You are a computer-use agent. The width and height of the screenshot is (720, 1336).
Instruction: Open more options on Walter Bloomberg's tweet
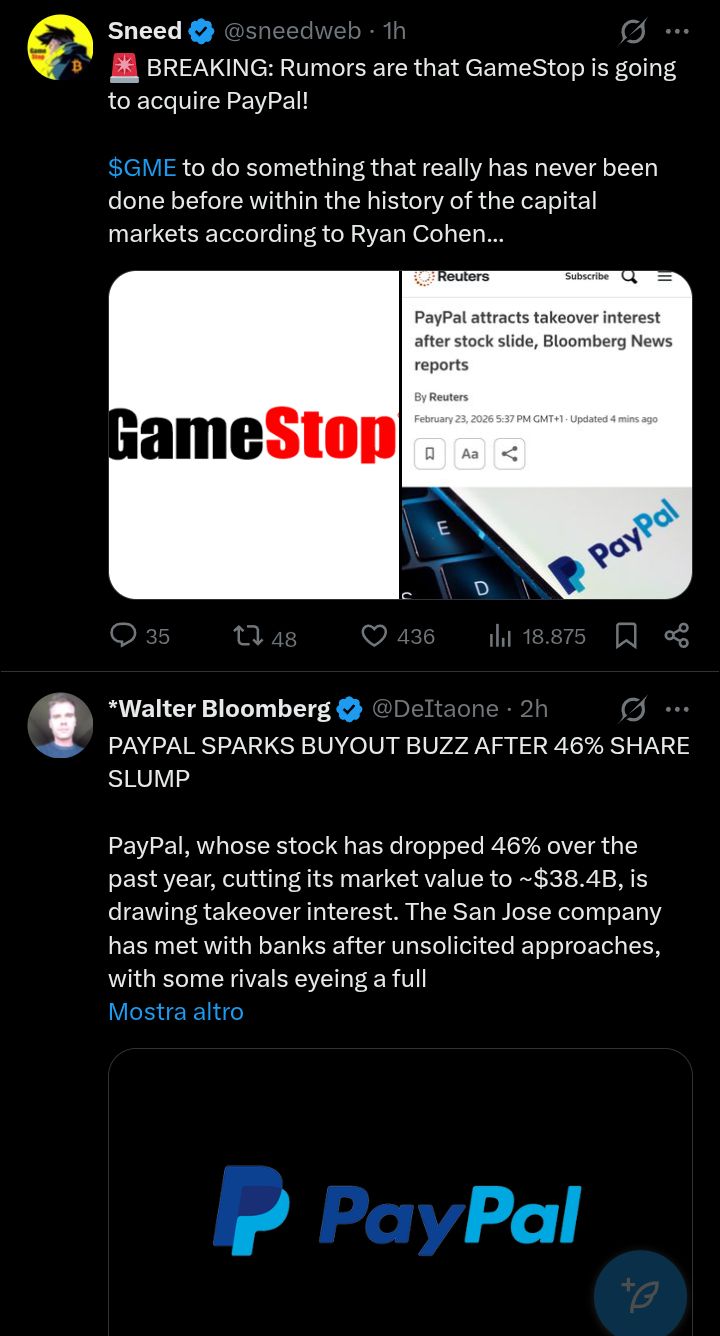tap(678, 709)
